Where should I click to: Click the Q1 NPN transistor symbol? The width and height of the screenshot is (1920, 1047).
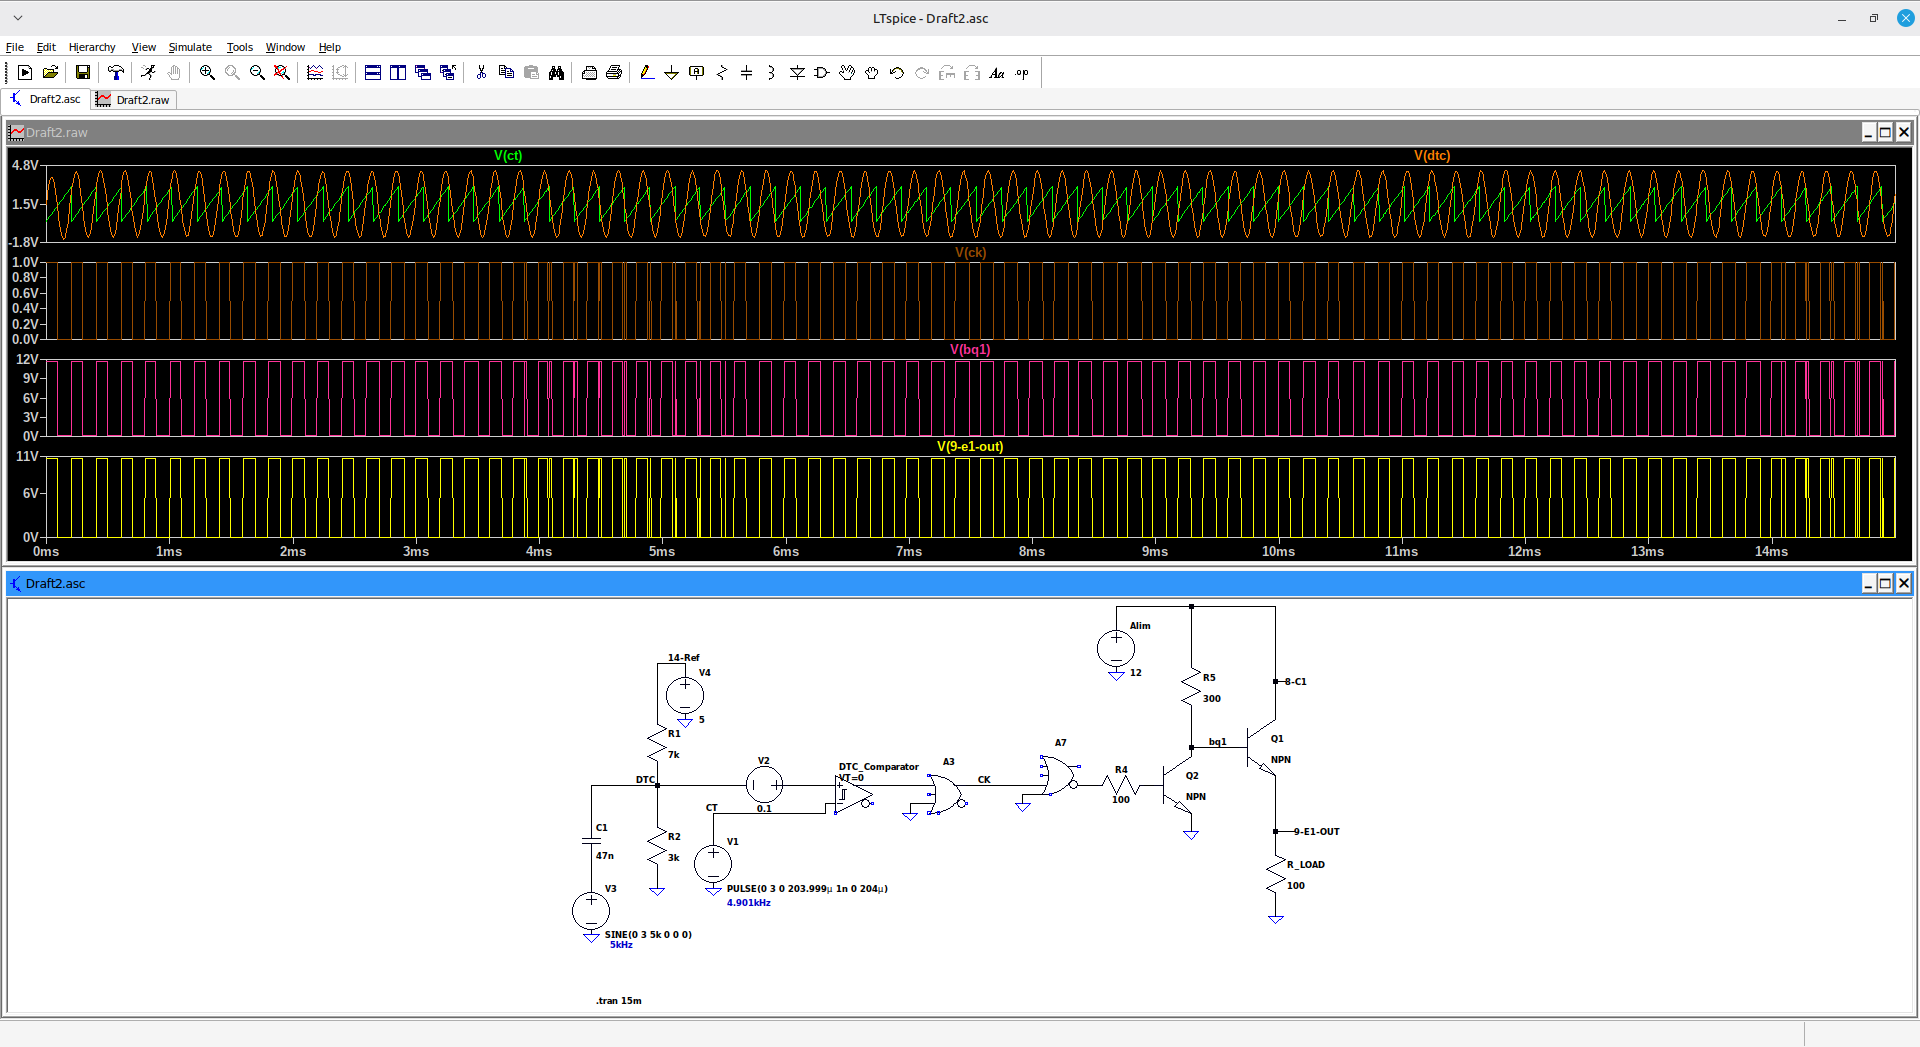pos(1262,746)
